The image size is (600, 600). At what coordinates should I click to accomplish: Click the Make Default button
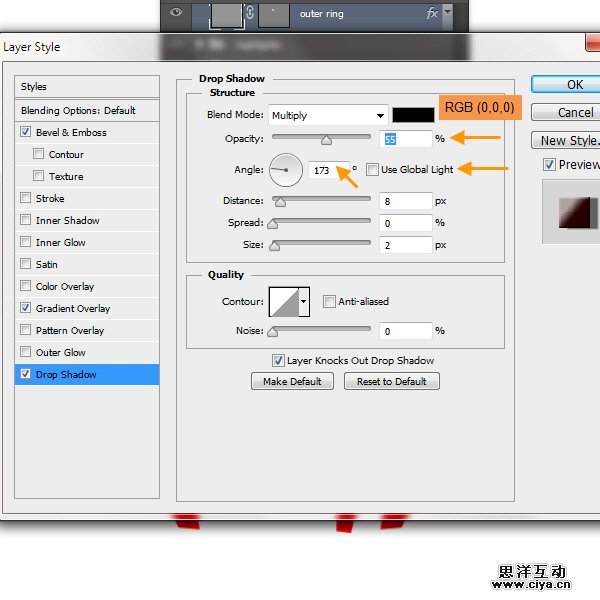coord(292,381)
